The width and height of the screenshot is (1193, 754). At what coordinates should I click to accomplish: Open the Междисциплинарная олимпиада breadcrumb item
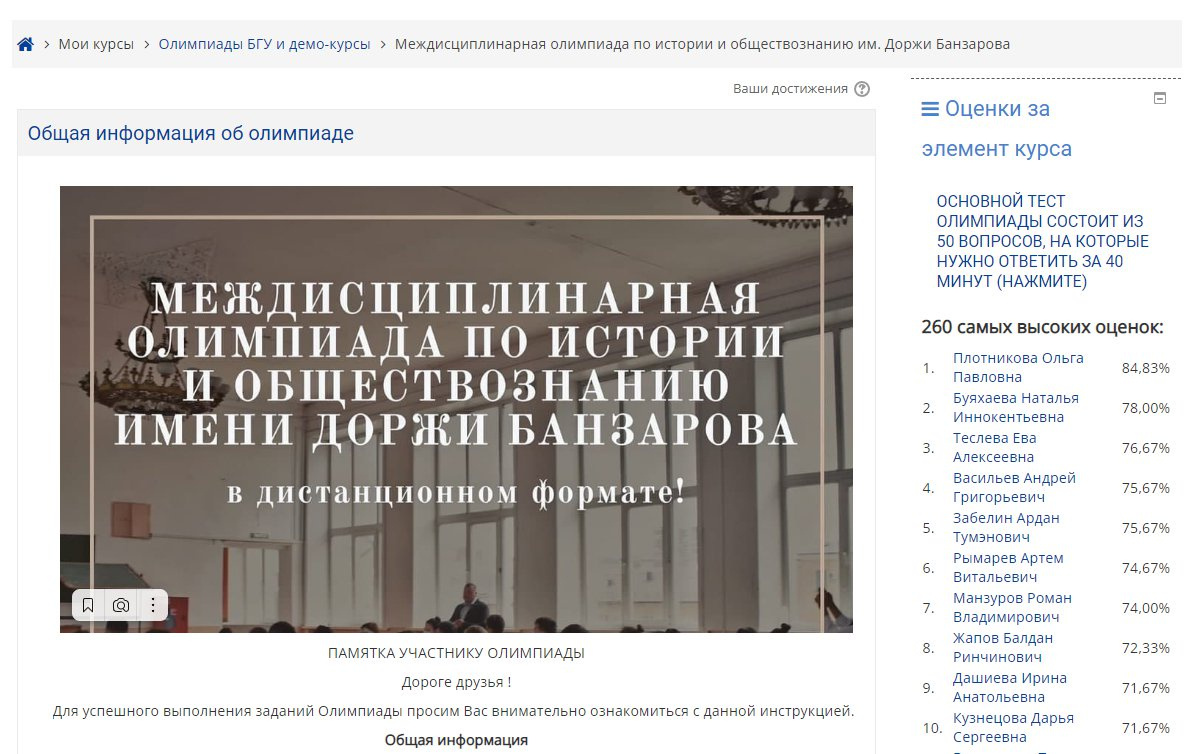pyautogui.click(x=702, y=44)
